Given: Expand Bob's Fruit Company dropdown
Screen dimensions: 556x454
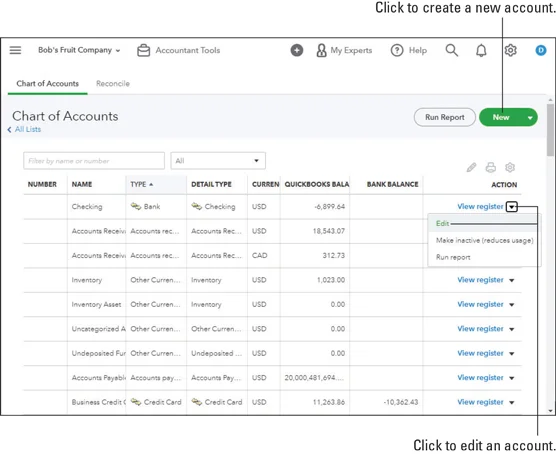Looking at the screenshot, I should tap(79, 50).
